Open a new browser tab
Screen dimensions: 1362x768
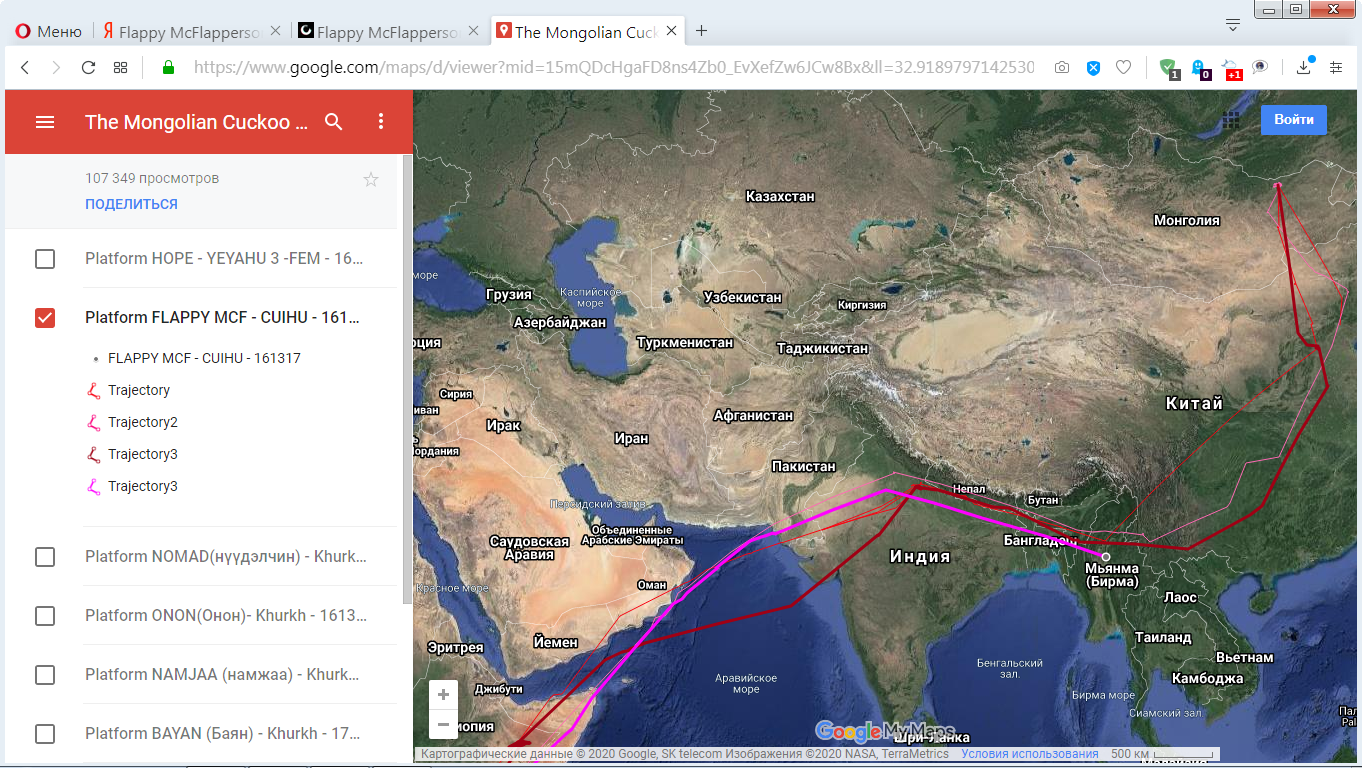coord(701,31)
